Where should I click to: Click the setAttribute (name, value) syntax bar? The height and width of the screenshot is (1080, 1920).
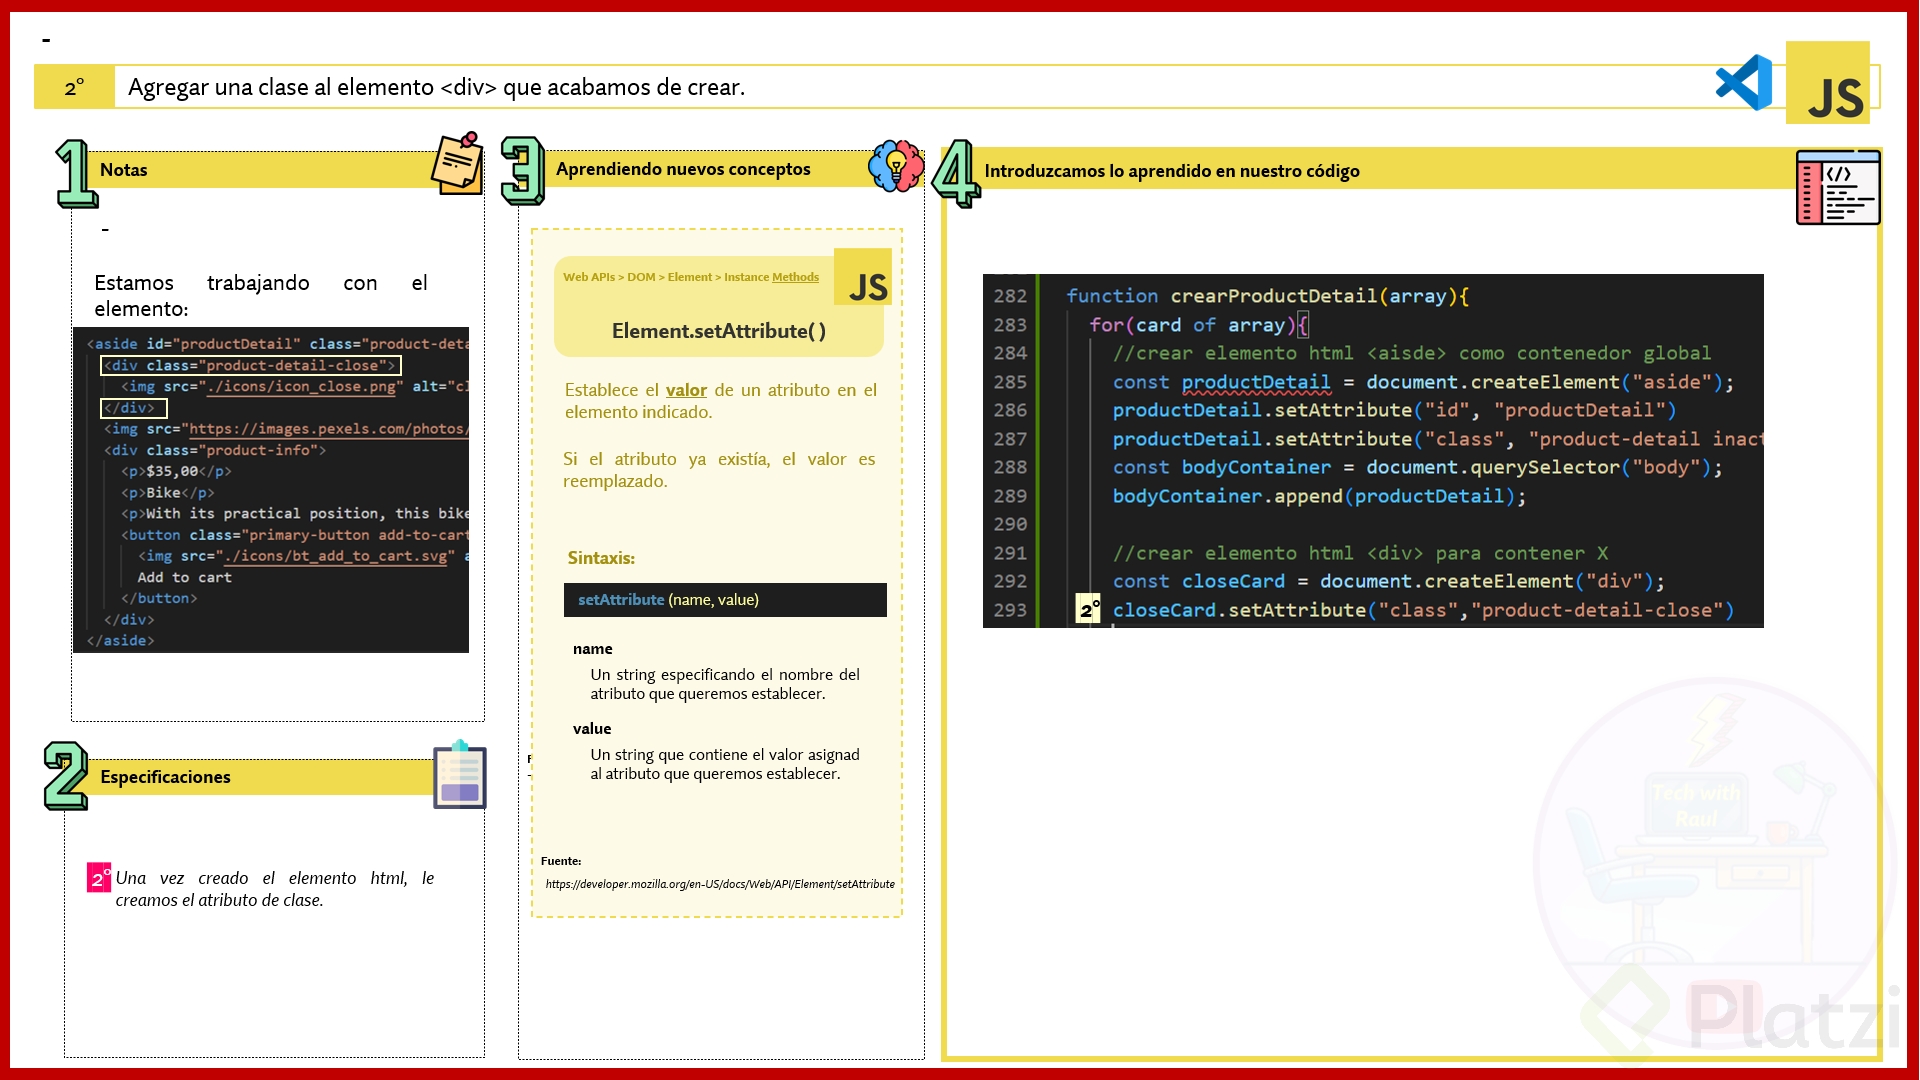tap(725, 600)
